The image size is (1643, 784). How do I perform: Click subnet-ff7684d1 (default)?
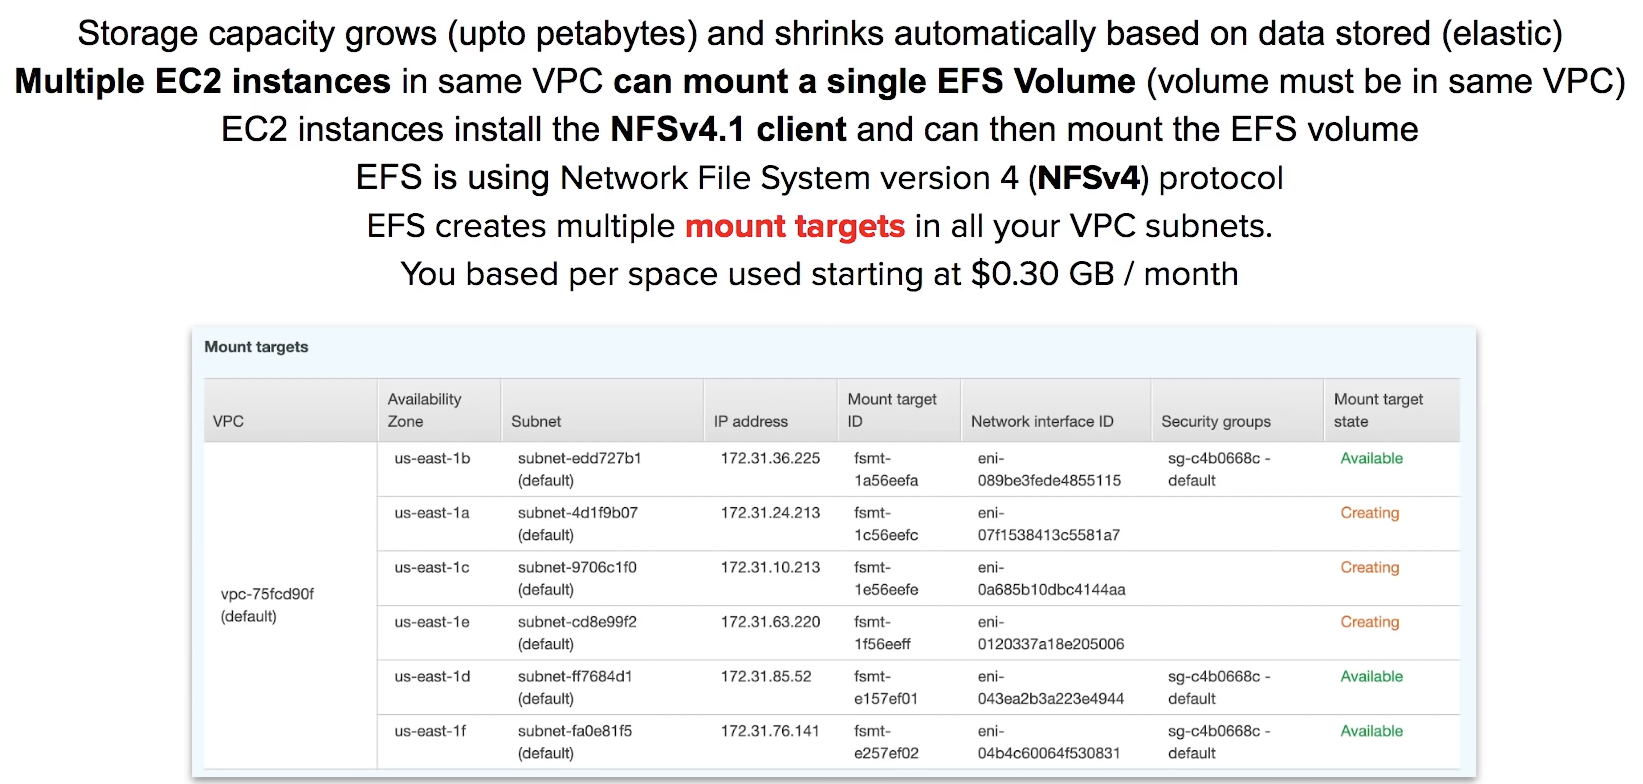point(575,688)
